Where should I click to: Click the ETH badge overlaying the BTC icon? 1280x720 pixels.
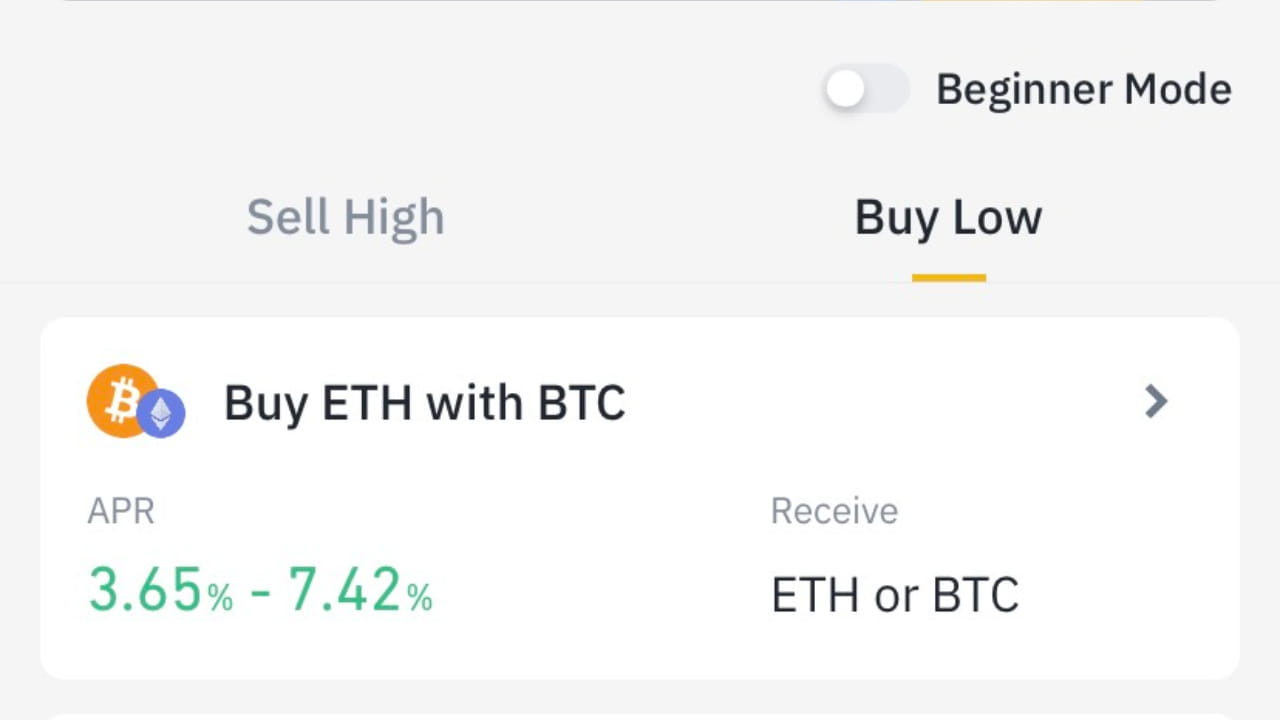pyautogui.click(x=160, y=413)
